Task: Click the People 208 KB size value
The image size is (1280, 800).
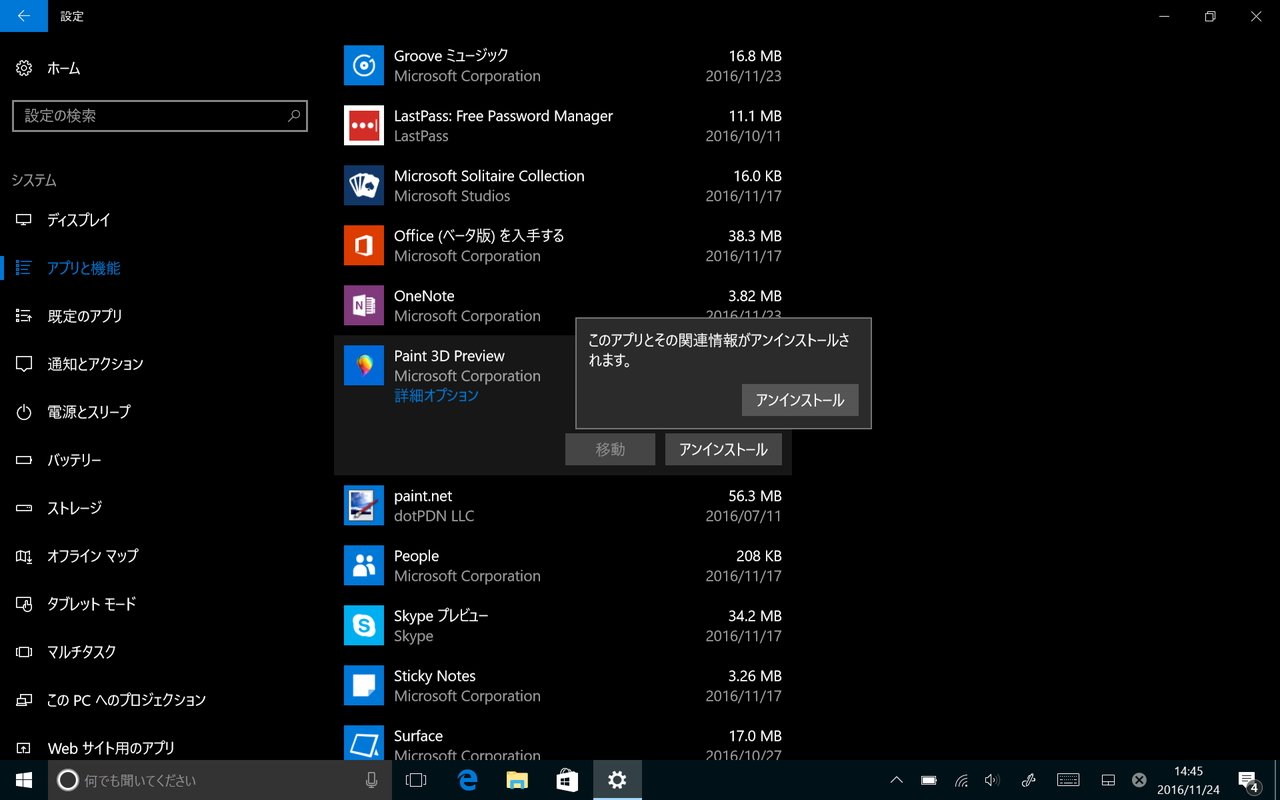Action: pyautogui.click(x=759, y=556)
